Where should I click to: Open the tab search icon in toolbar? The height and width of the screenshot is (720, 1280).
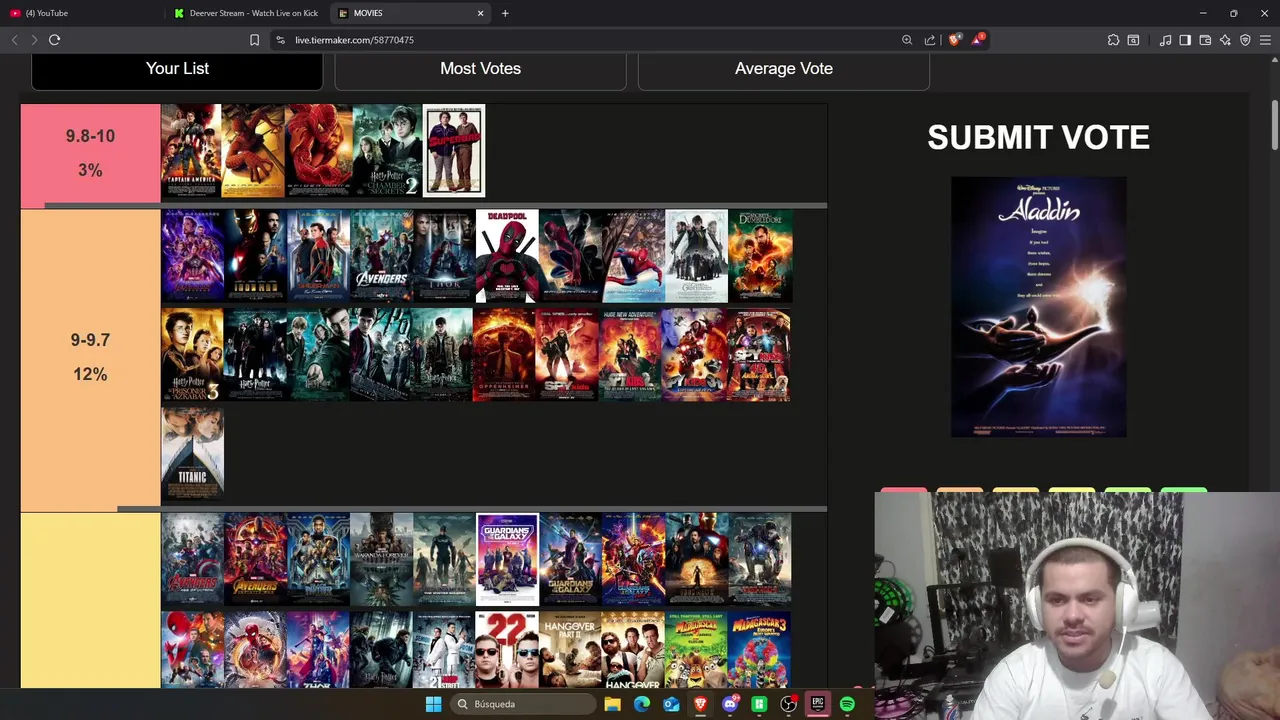(x=1133, y=40)
